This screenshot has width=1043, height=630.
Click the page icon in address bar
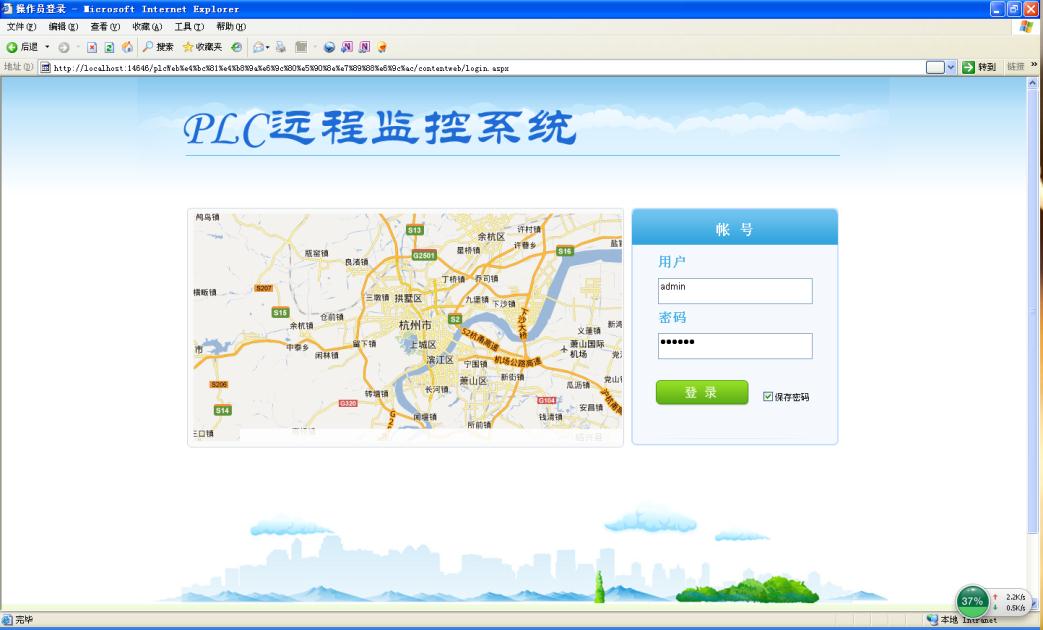[45, 68]
